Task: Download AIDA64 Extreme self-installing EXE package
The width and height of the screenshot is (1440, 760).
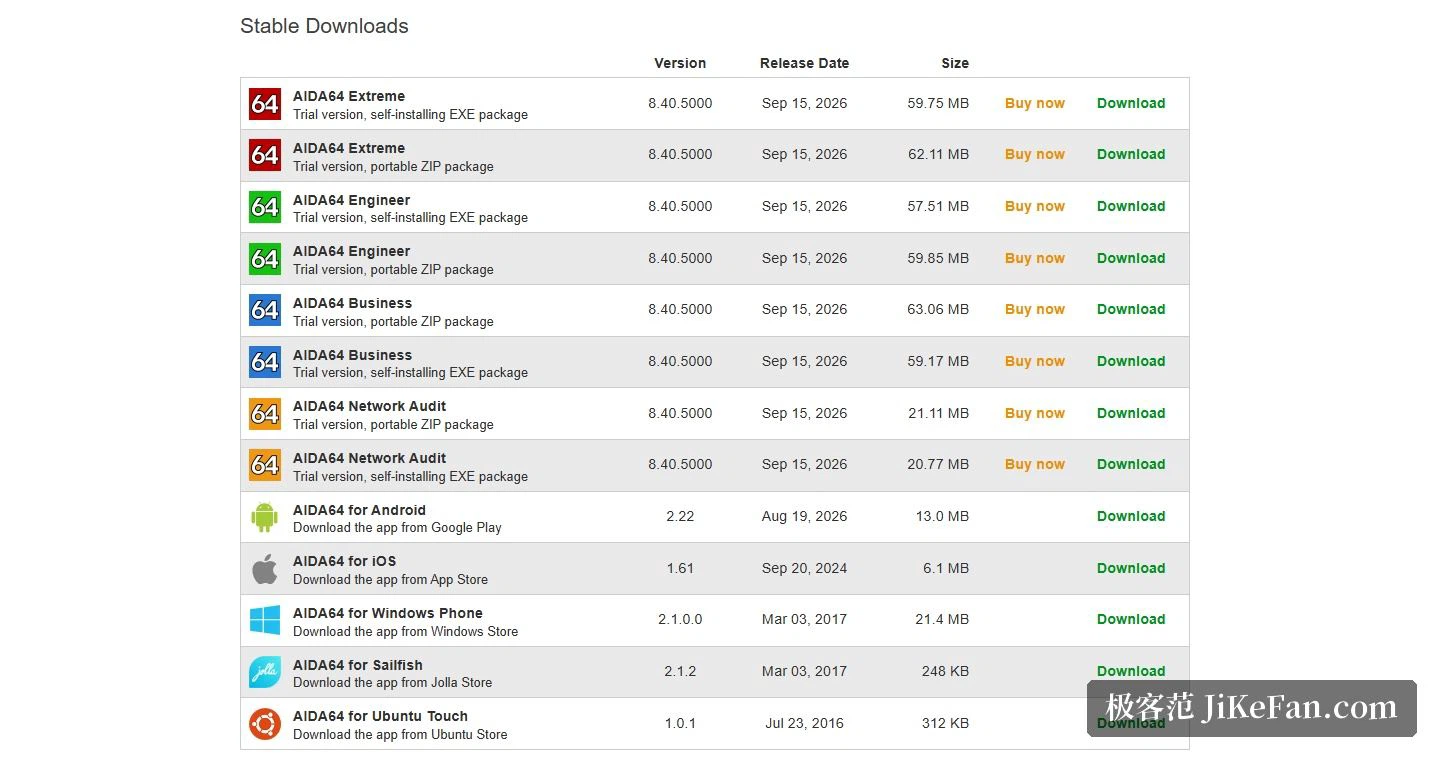Action: pyautogui.click(x=1131, y=103)
